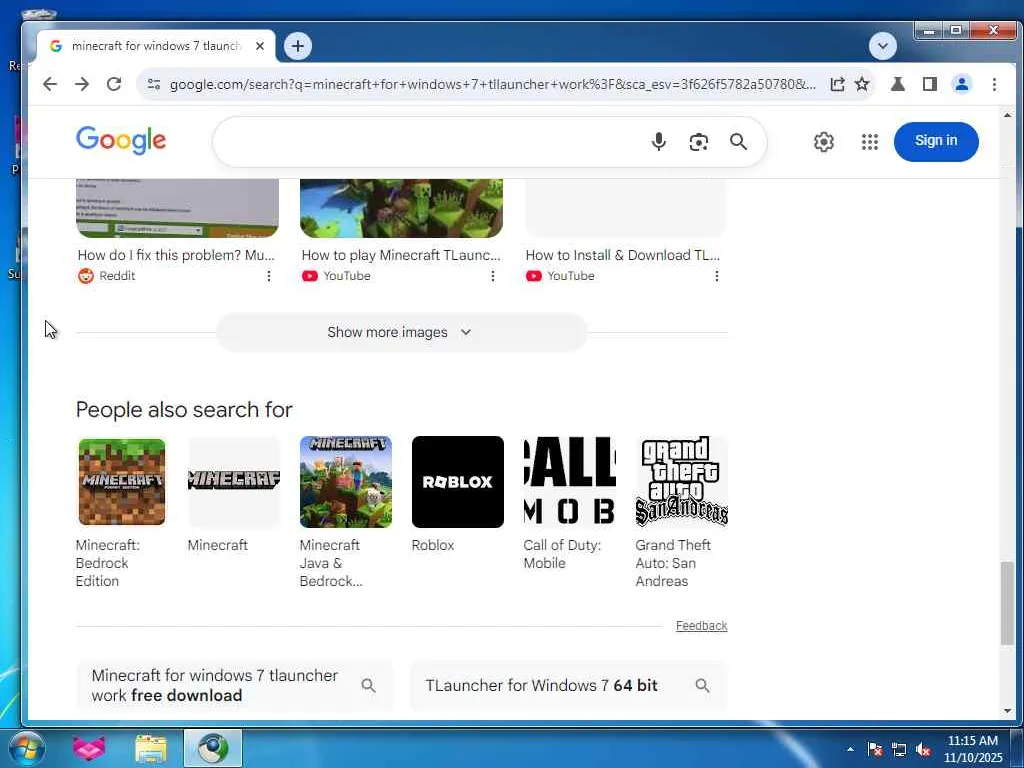
Task: Open Action Center flag icon
Action: pos(874,750)
